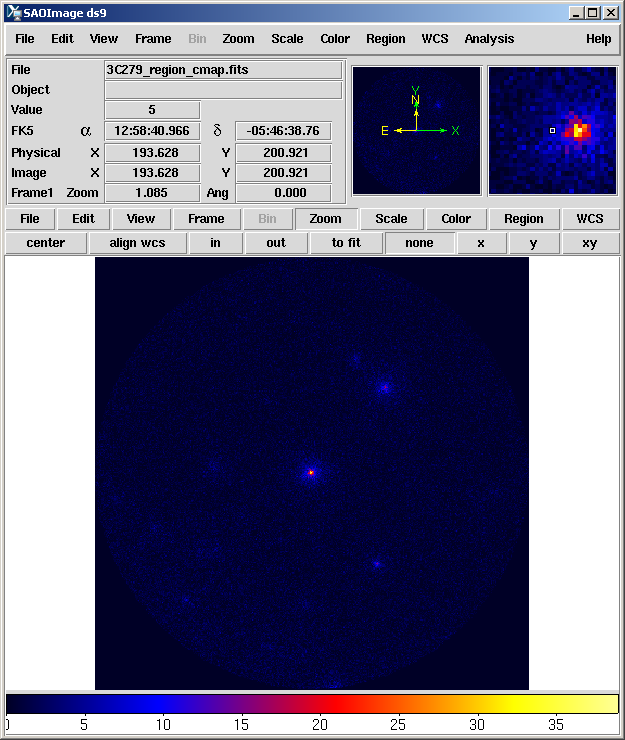Open the Analysis menu
This screenshot has height=740, width=625.
click(489, 39)
